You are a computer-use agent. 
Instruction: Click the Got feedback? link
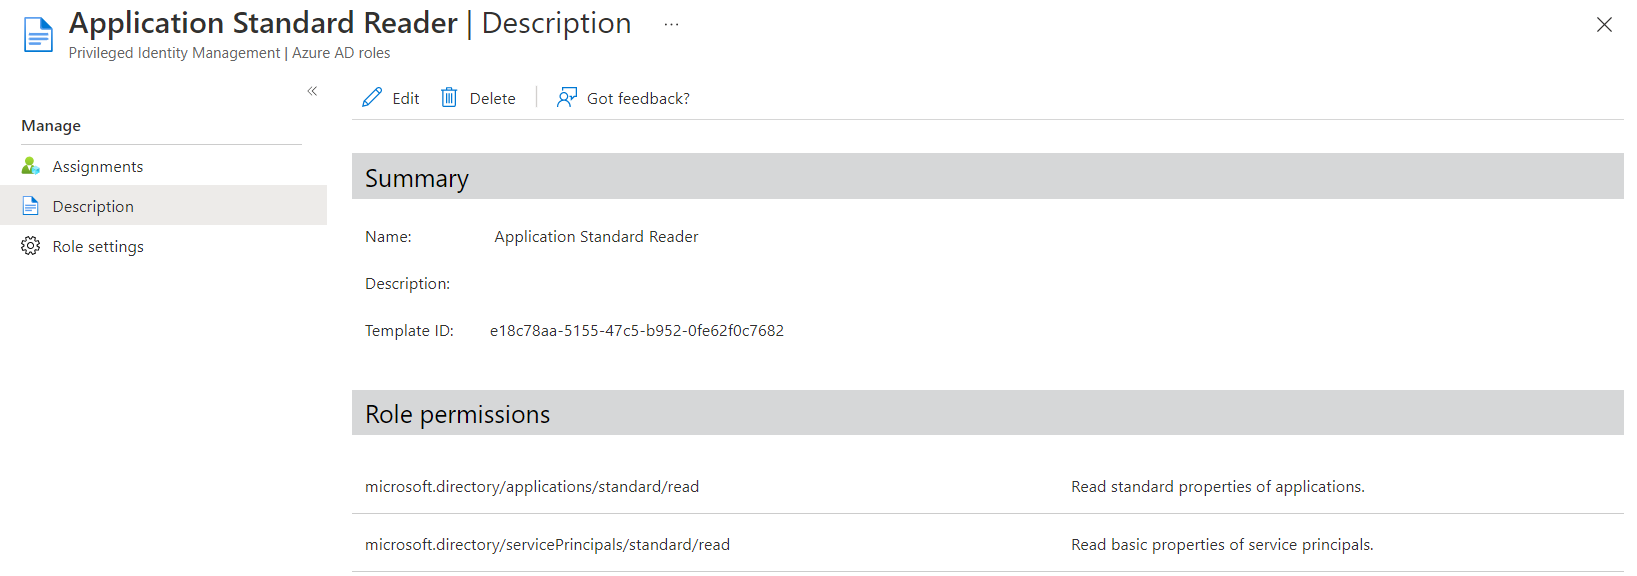638,98
